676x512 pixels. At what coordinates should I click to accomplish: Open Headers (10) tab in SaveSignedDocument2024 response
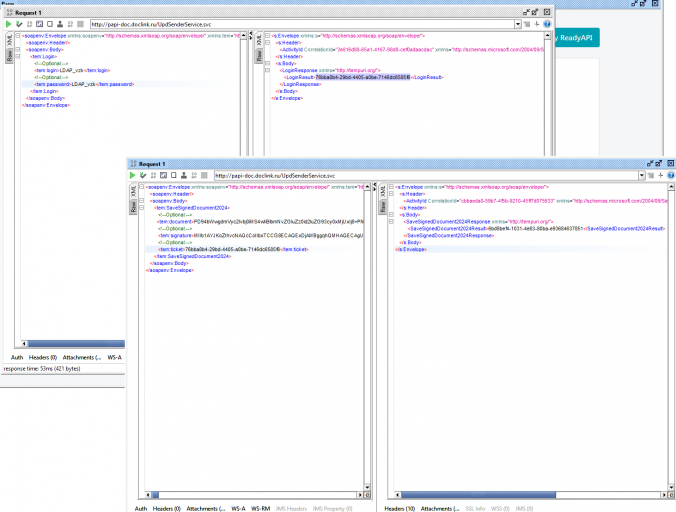tap(399, 509)
